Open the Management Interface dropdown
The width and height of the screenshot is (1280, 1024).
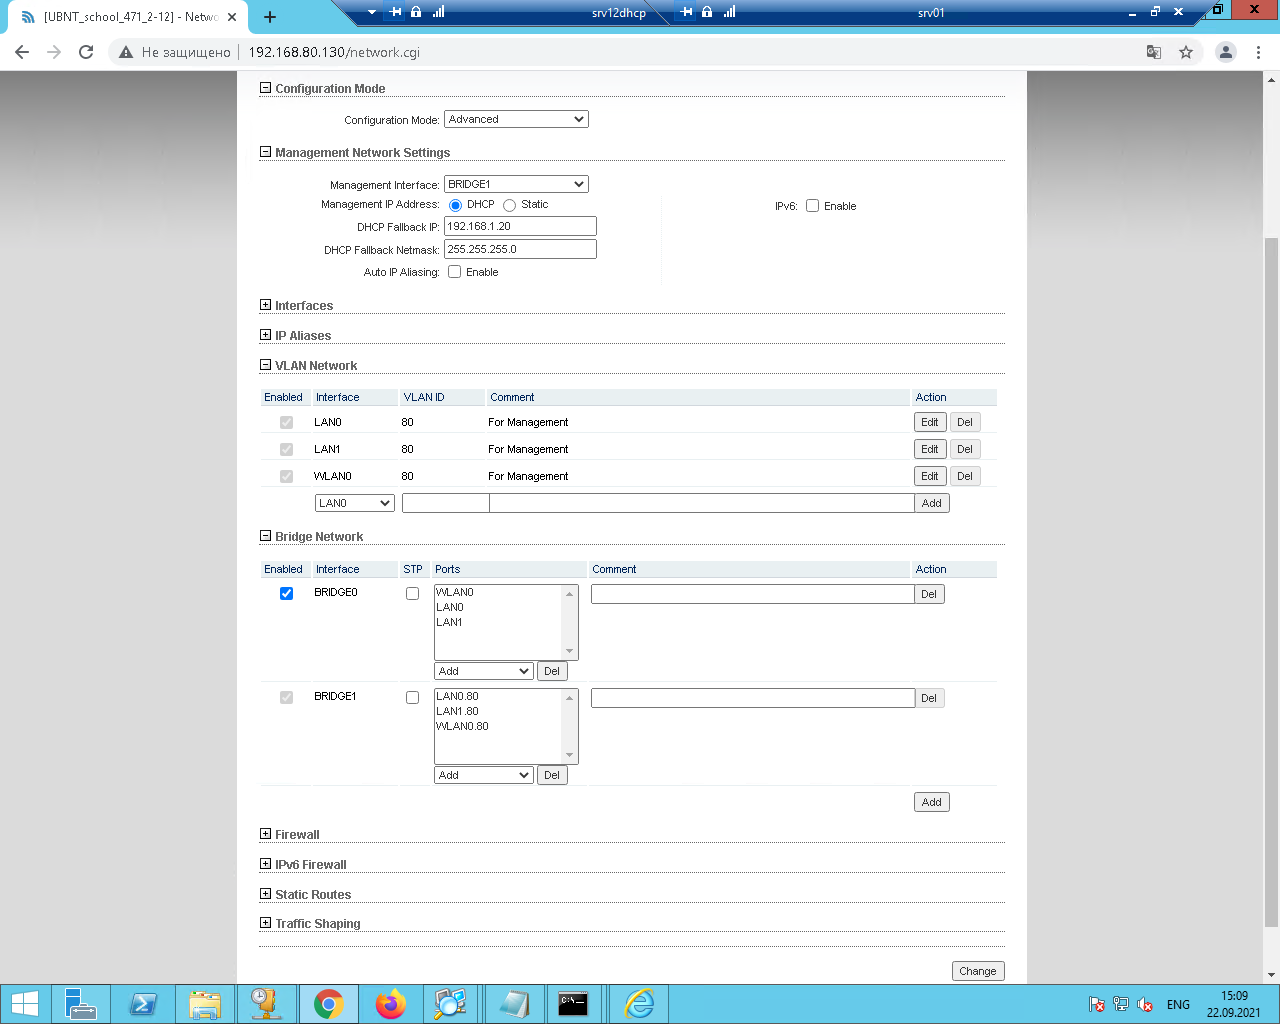coord(516,184)
